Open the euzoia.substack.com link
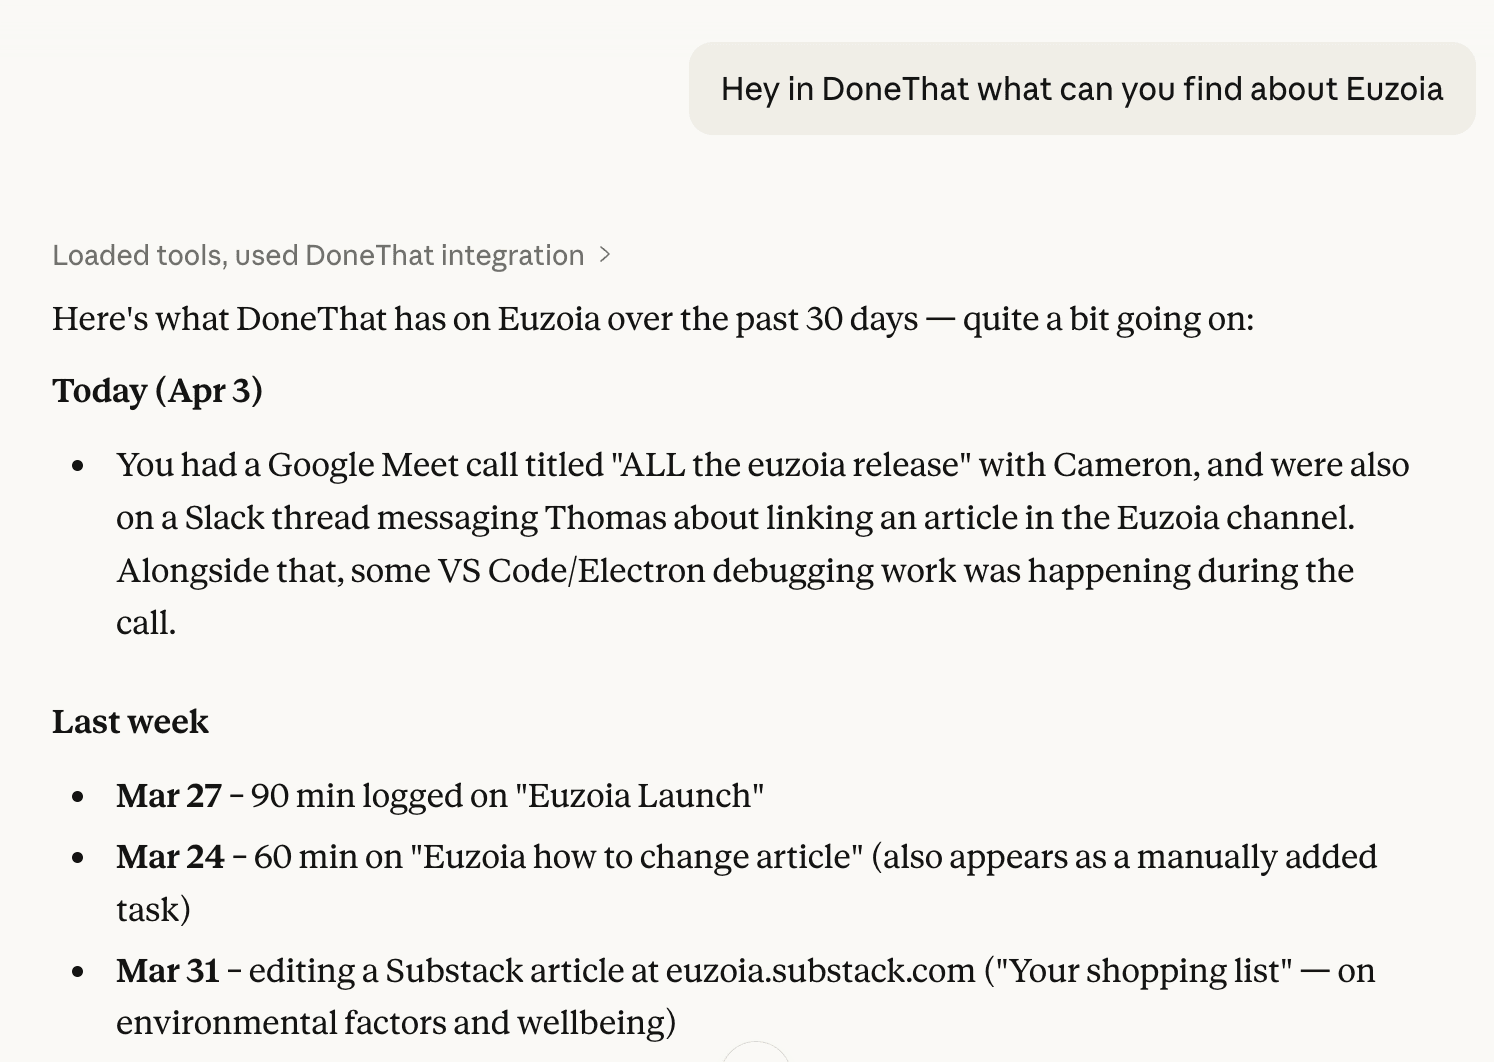Image resolution: width=1494 pixels, height=1062 pixels. 820,970
